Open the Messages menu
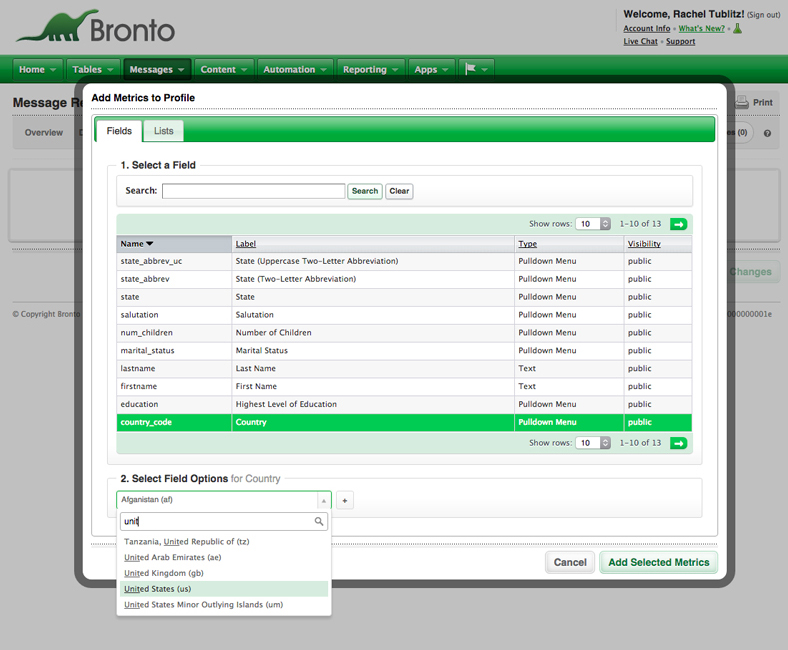This screenshot has height=650, width=788. pos(157,69)
